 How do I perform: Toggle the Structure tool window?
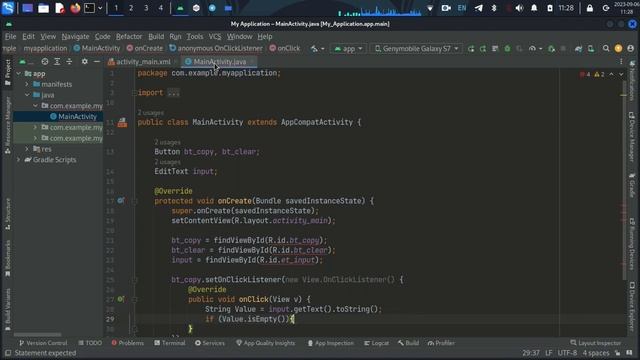click(7, 214)
